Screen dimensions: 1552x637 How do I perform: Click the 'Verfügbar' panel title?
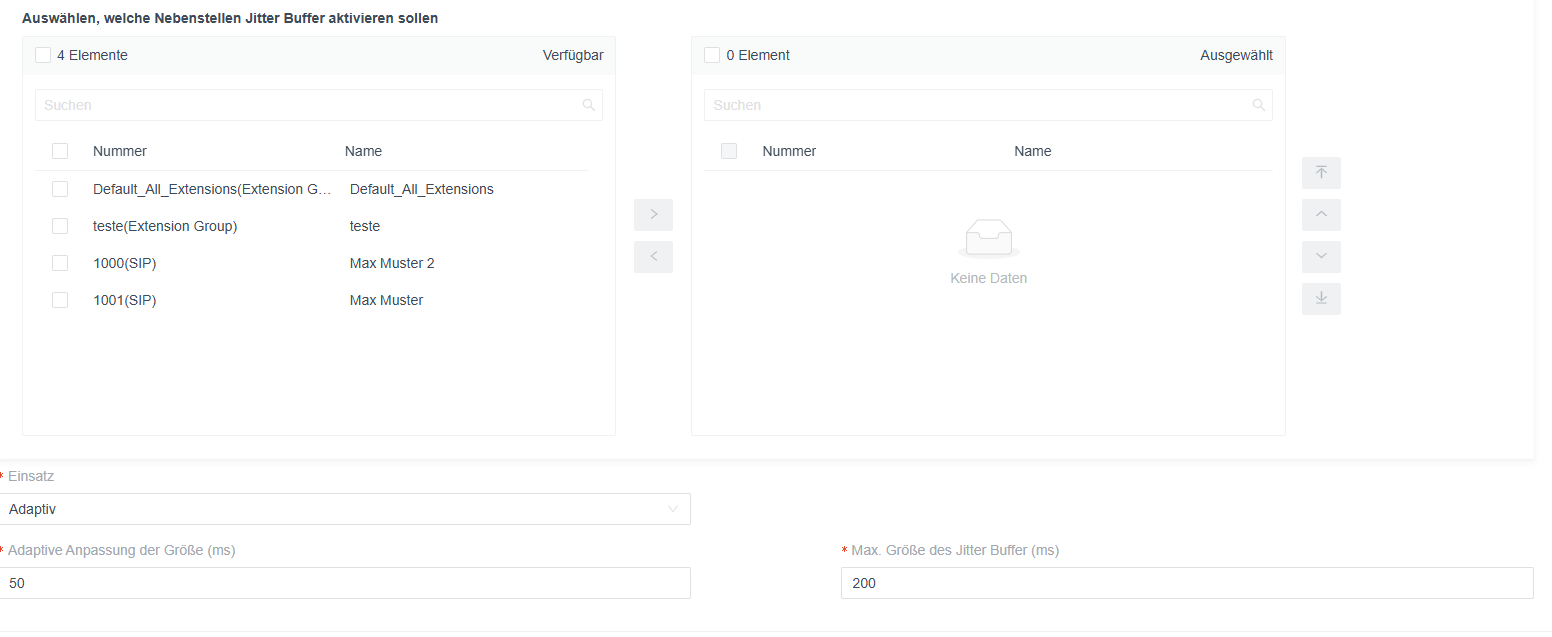tap(573, 55)
